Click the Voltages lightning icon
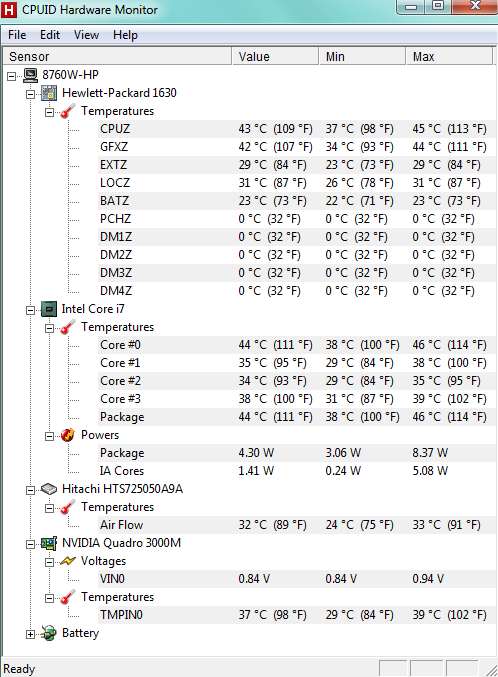 68,561
